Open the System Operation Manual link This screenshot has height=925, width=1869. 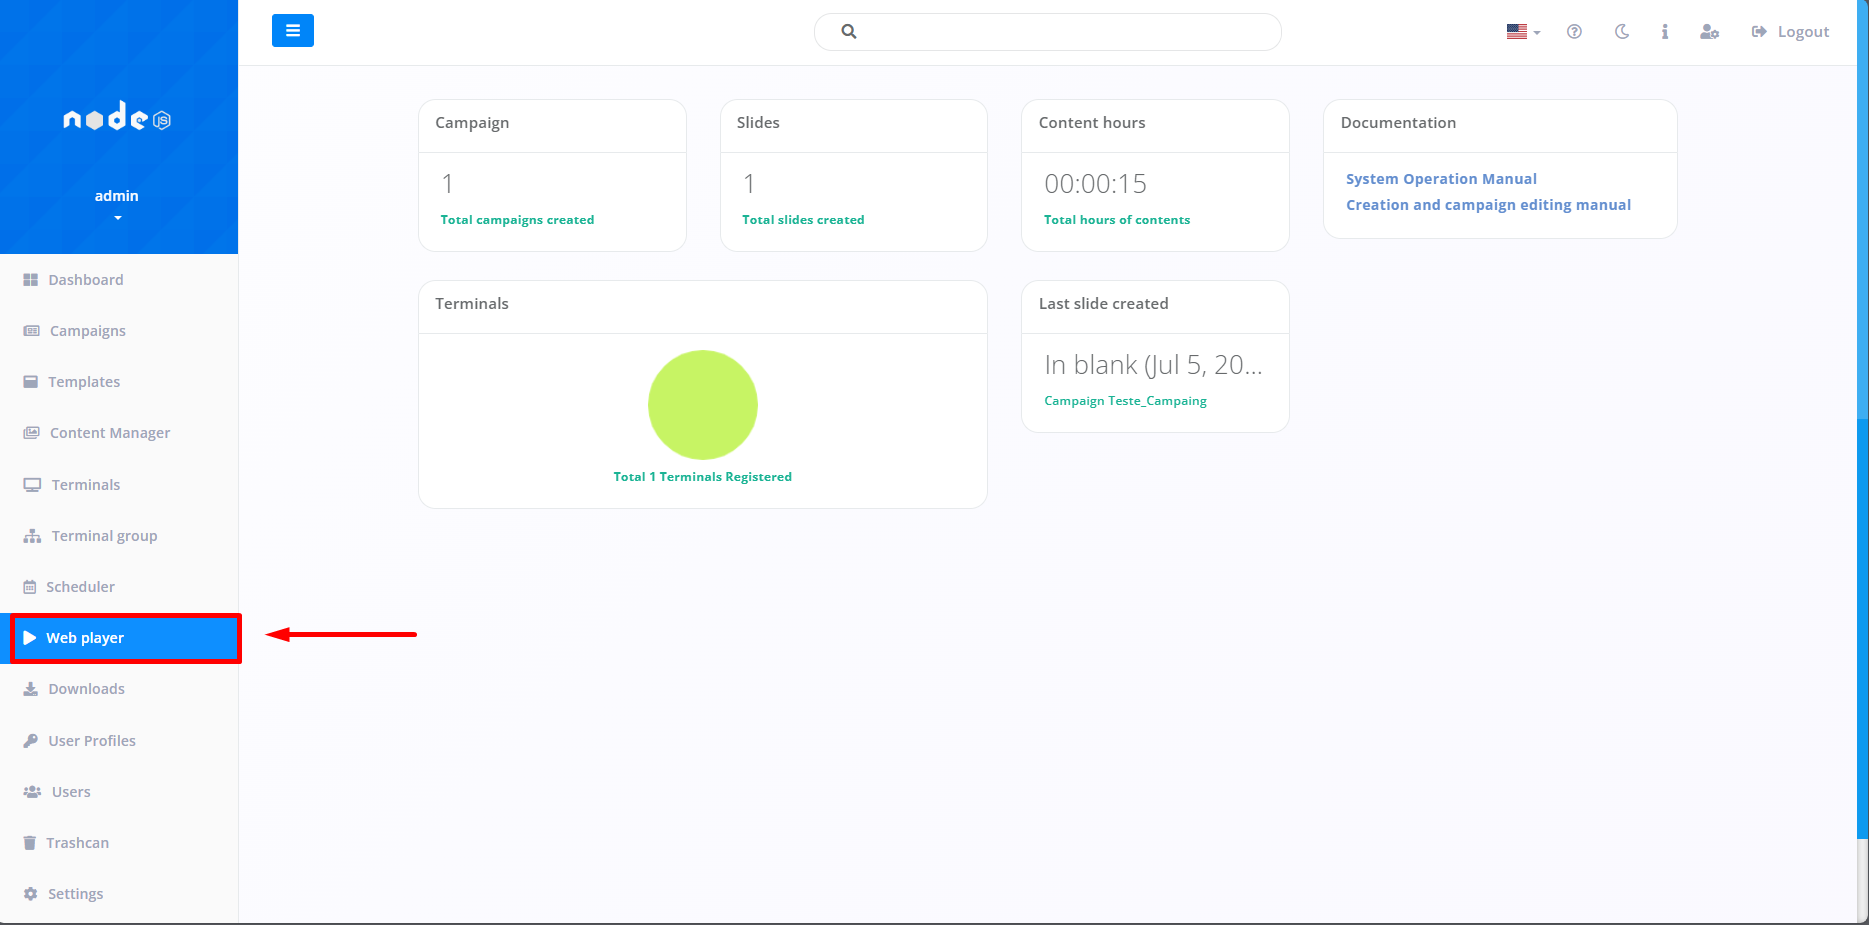(x=1440, y=179)
